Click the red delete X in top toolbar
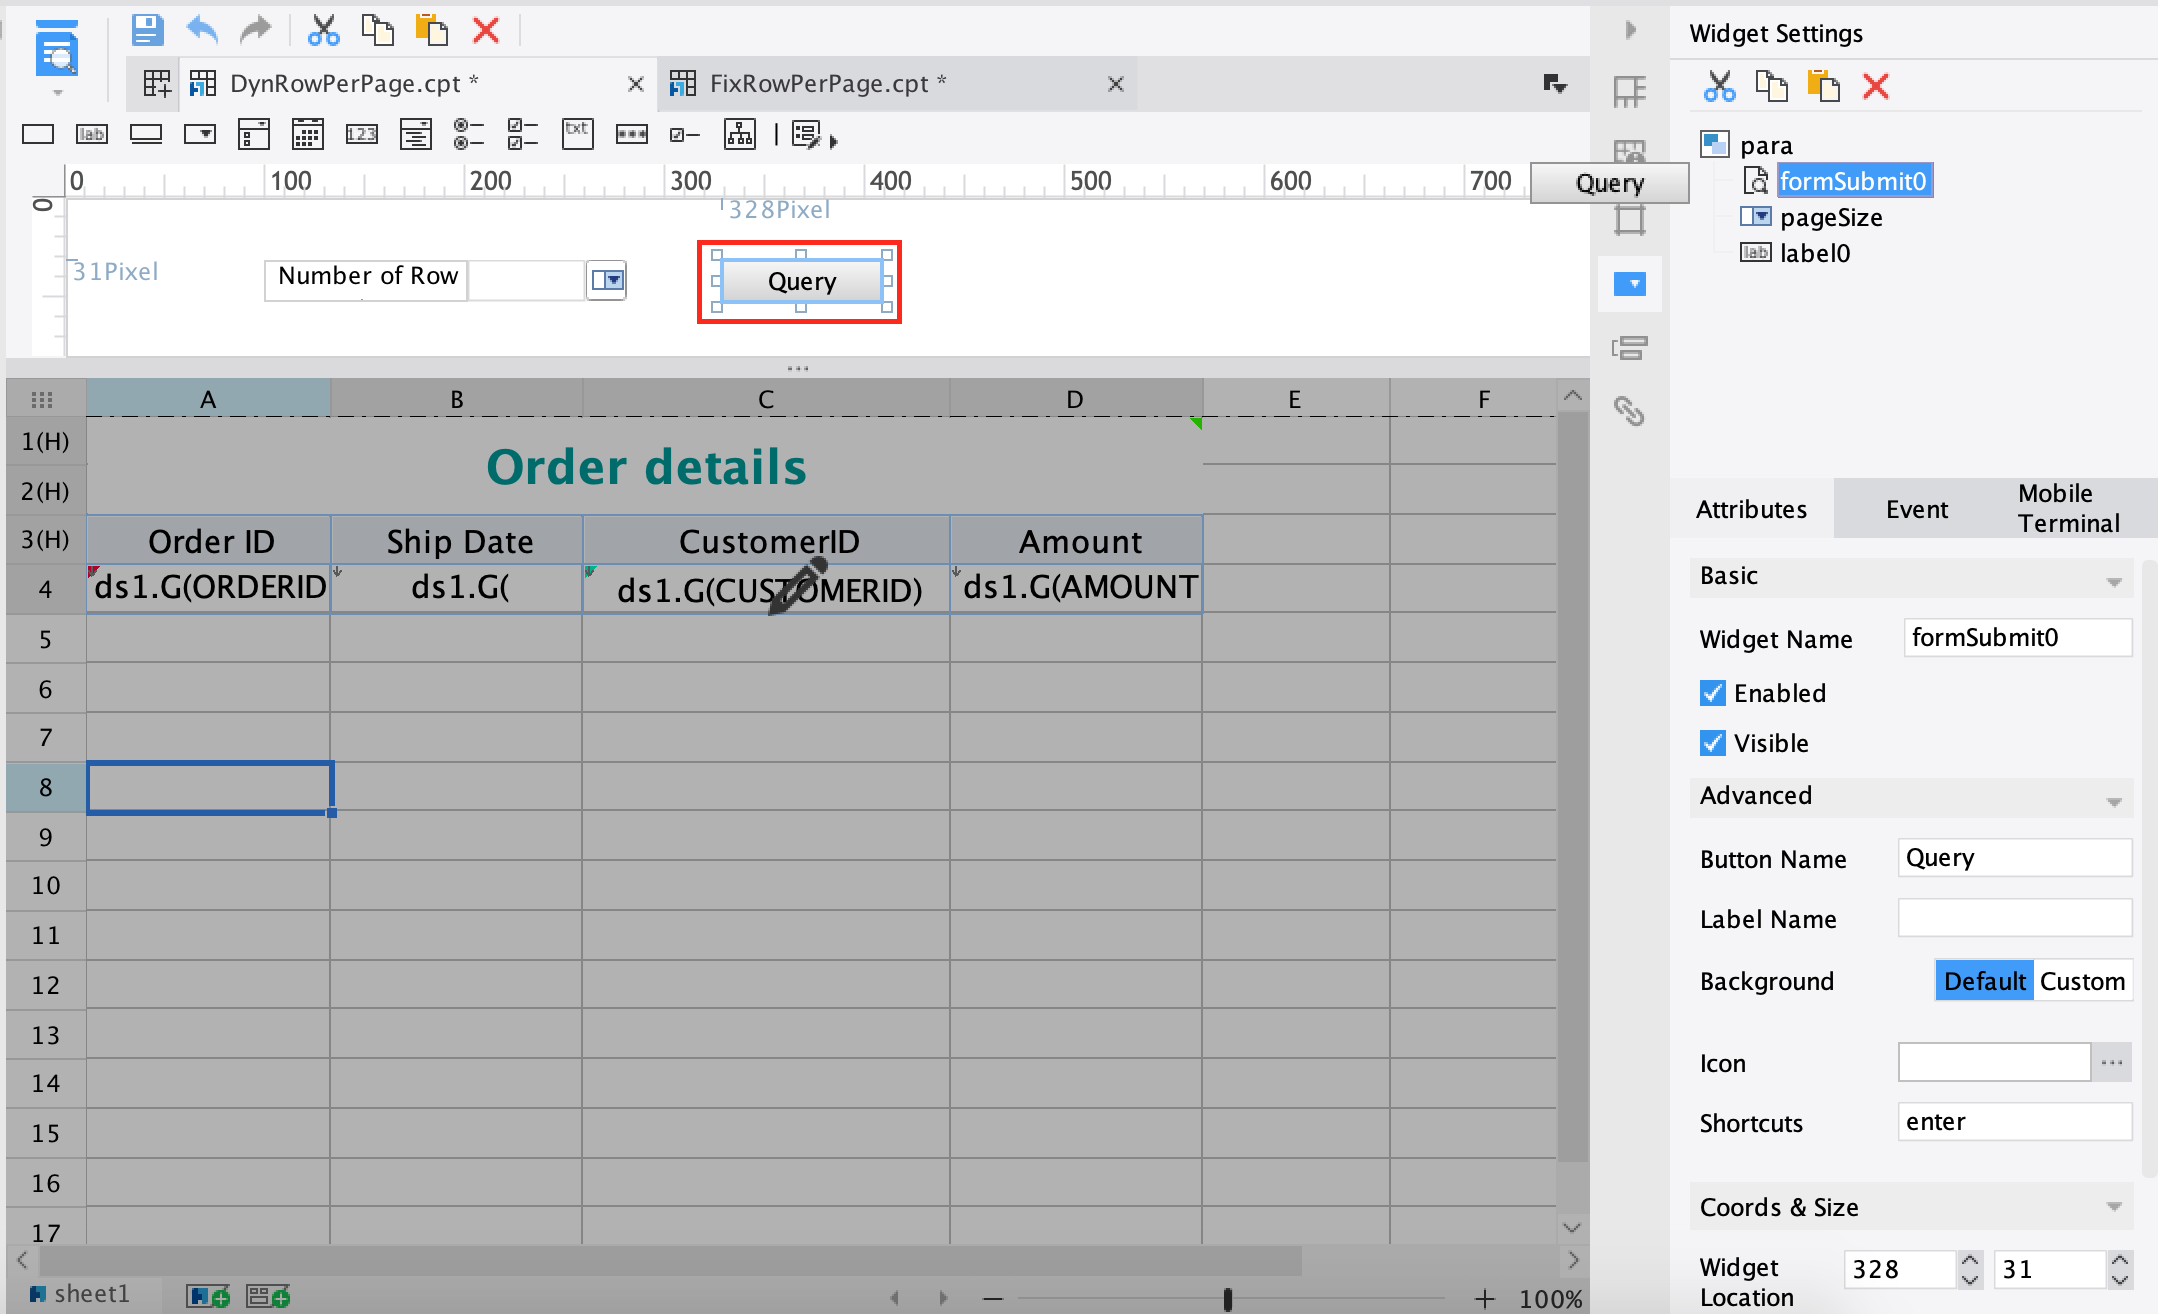Screen dimensions: 2158x1314 pyautogui.click(x=486, y=30)
